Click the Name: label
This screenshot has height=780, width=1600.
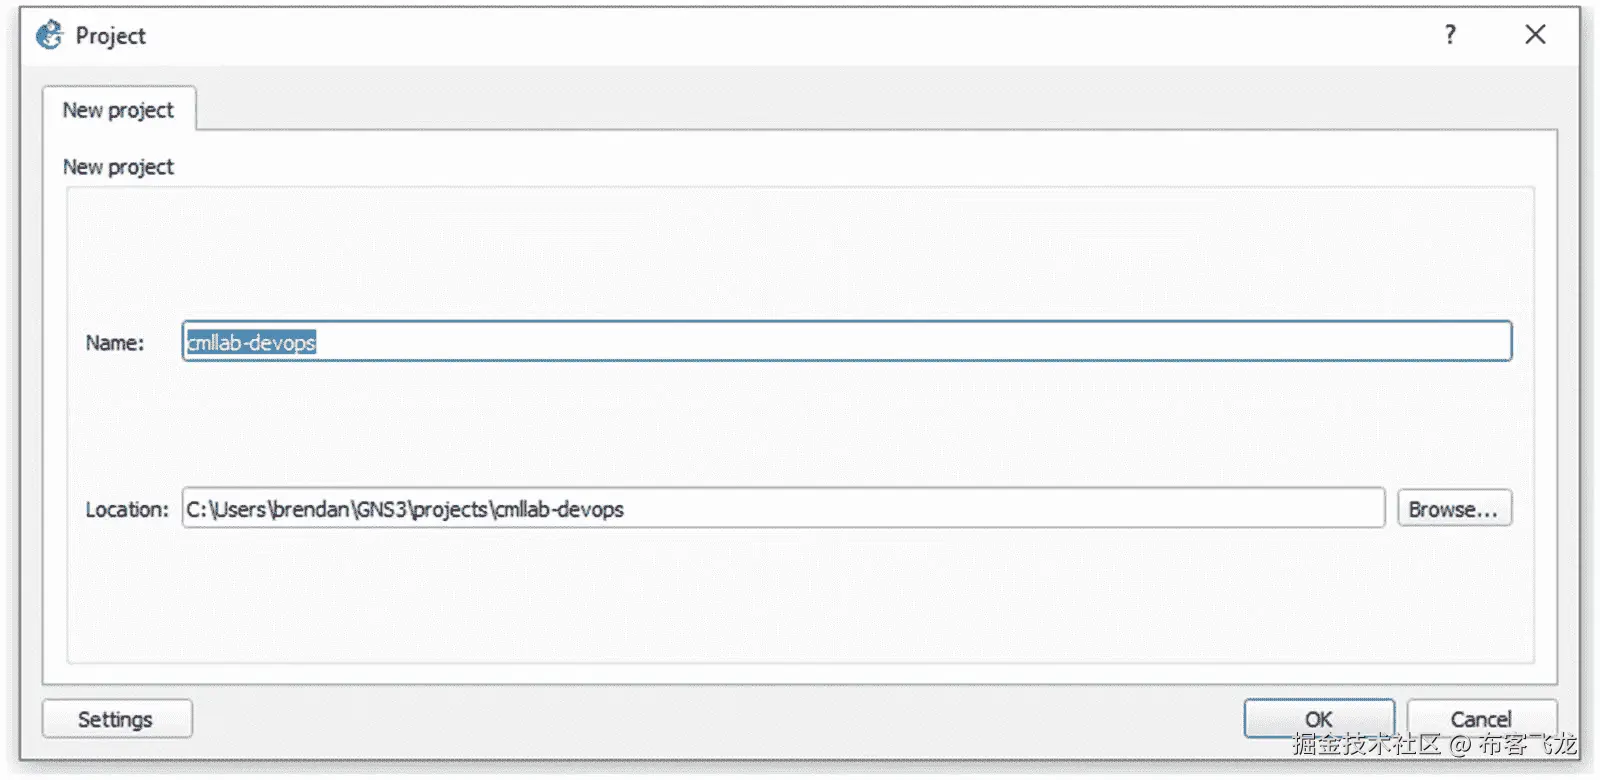coord(115,343)
